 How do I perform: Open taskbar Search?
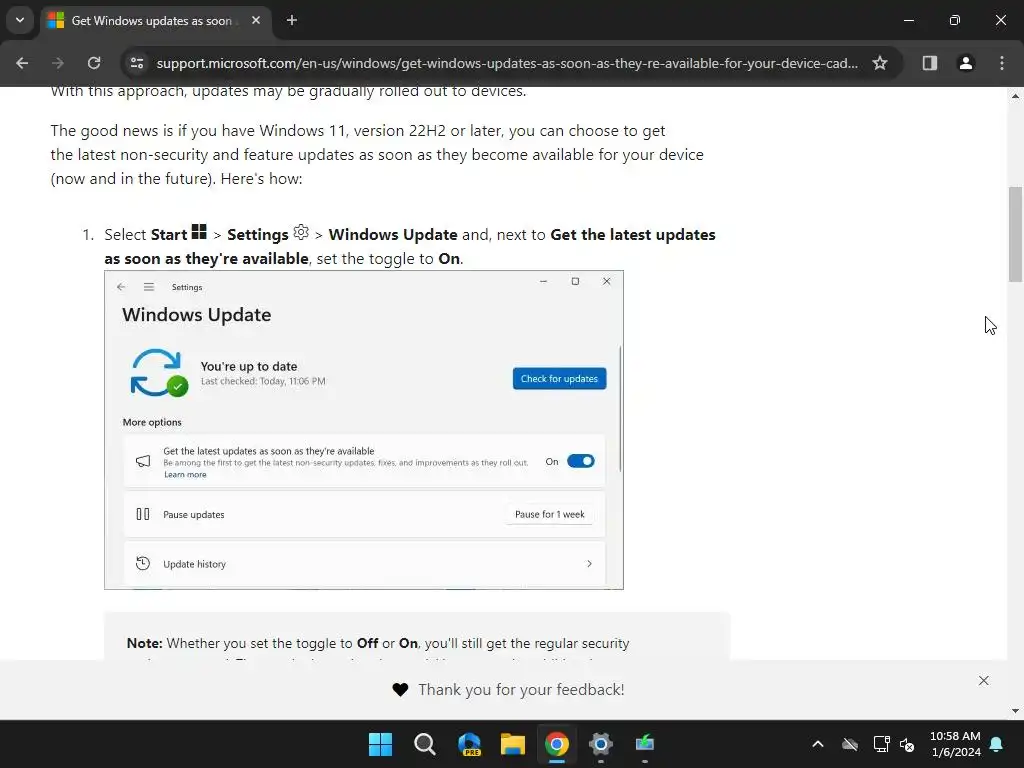coord(424,744)
